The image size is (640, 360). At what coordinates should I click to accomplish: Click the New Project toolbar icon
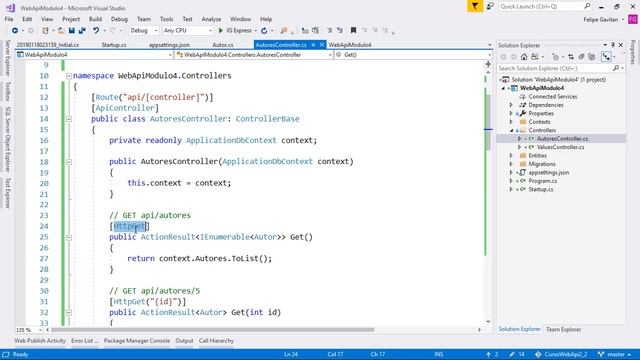point(45,31)
